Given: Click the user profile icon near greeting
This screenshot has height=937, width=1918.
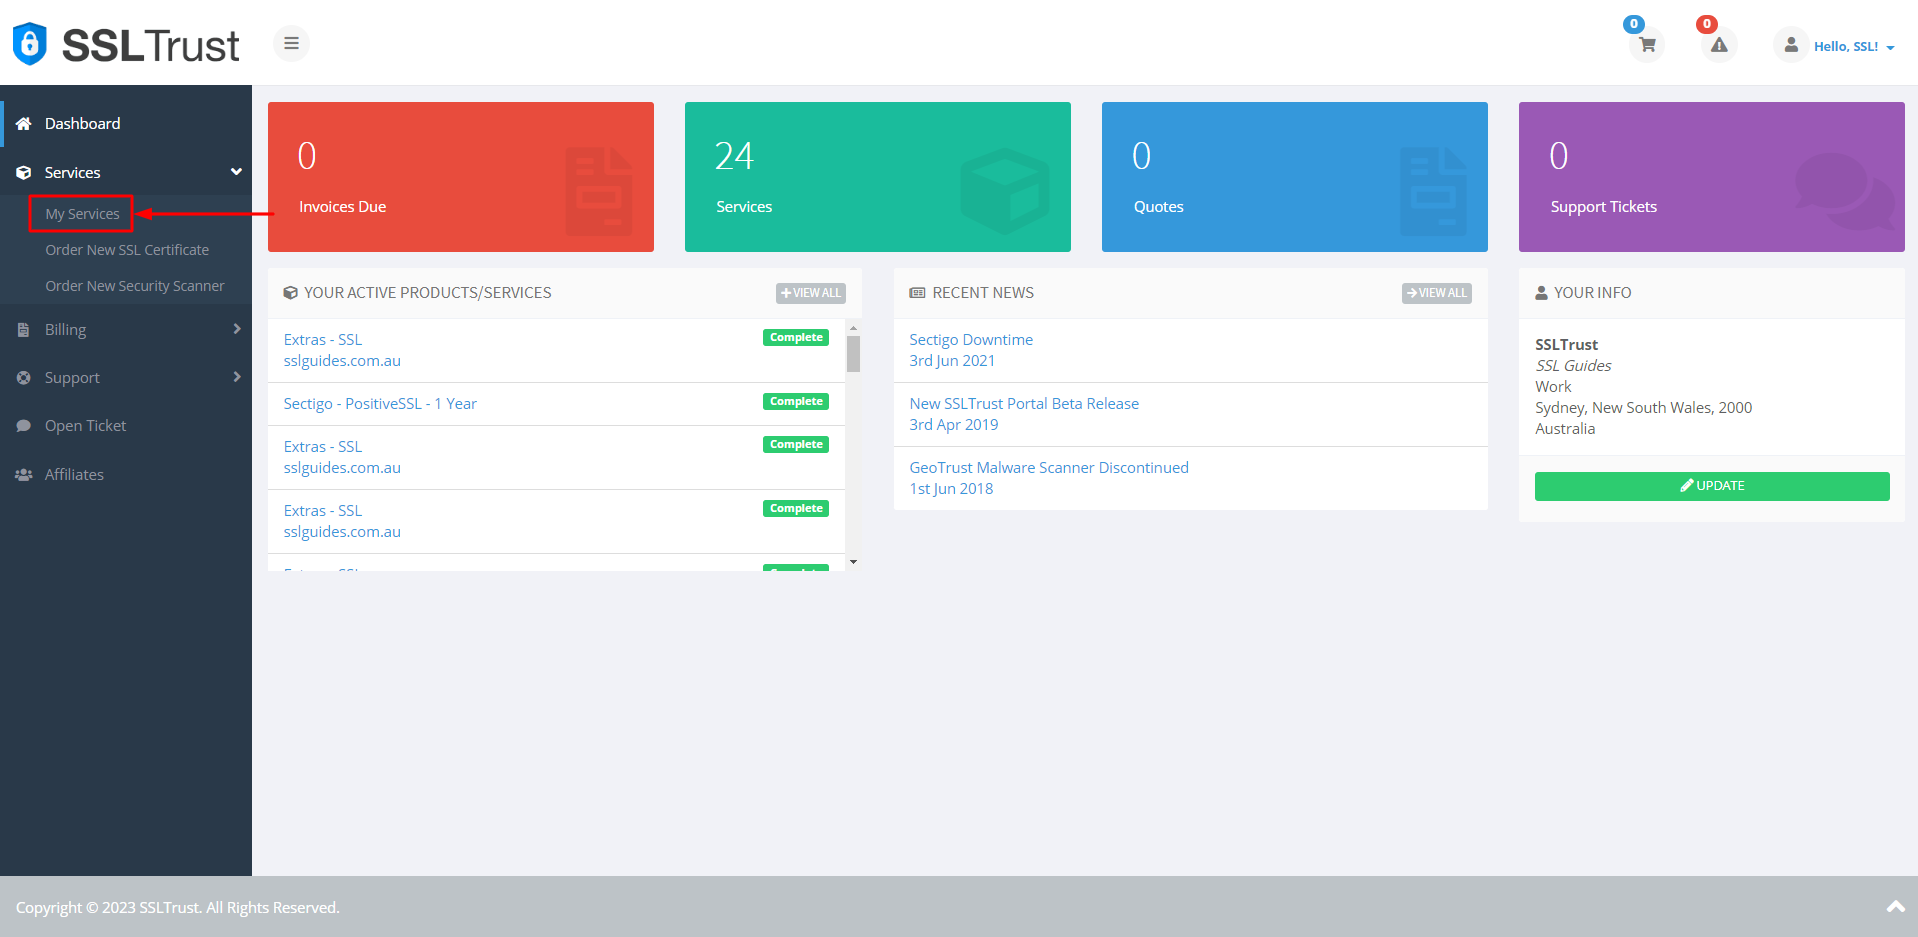Looking at the screenshot, I should (1789, 45).
